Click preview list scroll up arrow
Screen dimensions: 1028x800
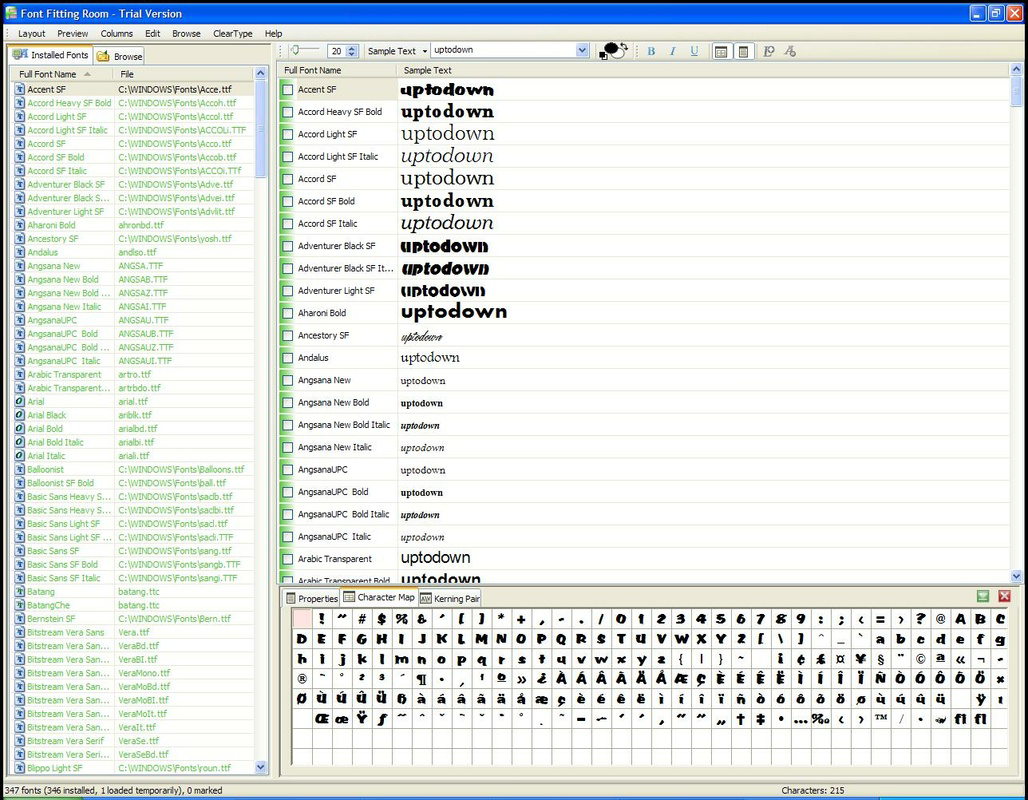click(x=1016, y=70)
